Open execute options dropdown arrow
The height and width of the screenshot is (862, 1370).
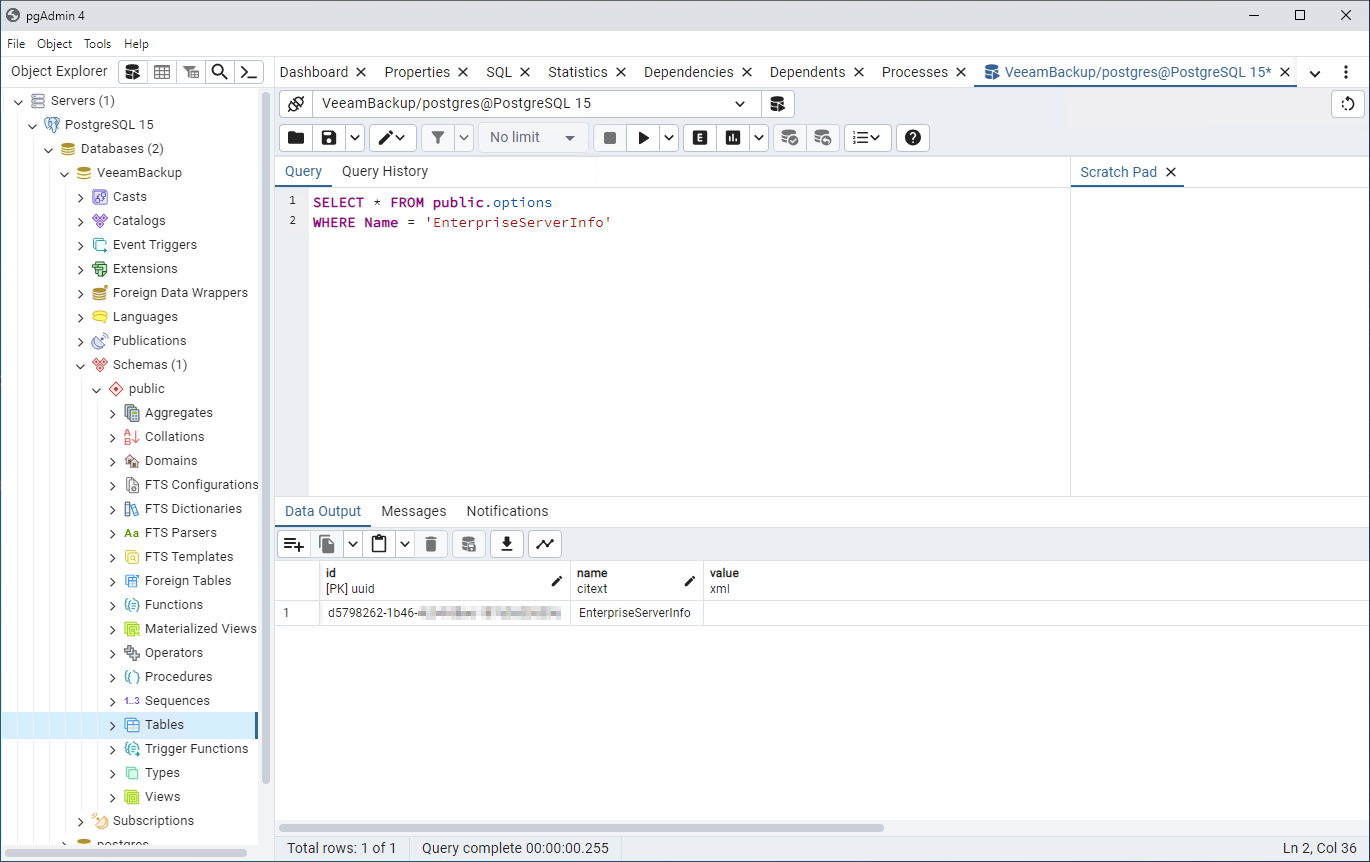point(669,138)
